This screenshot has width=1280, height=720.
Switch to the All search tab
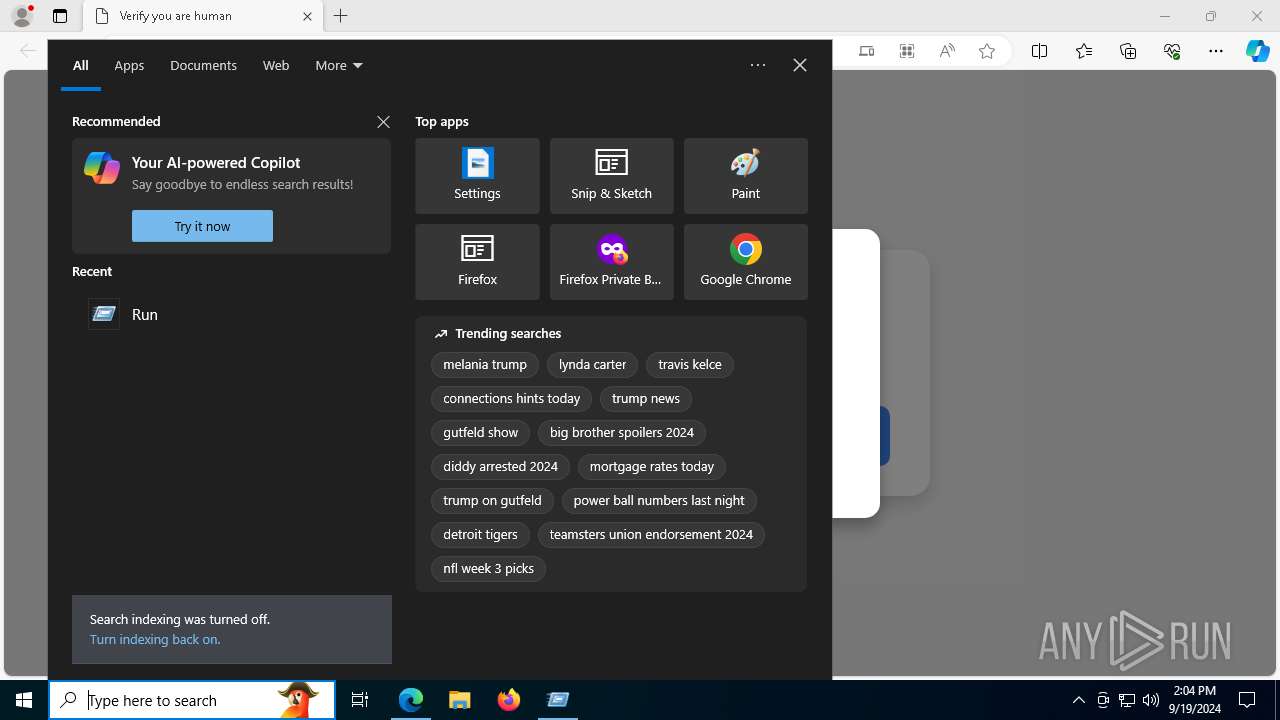tap(81, 65)
